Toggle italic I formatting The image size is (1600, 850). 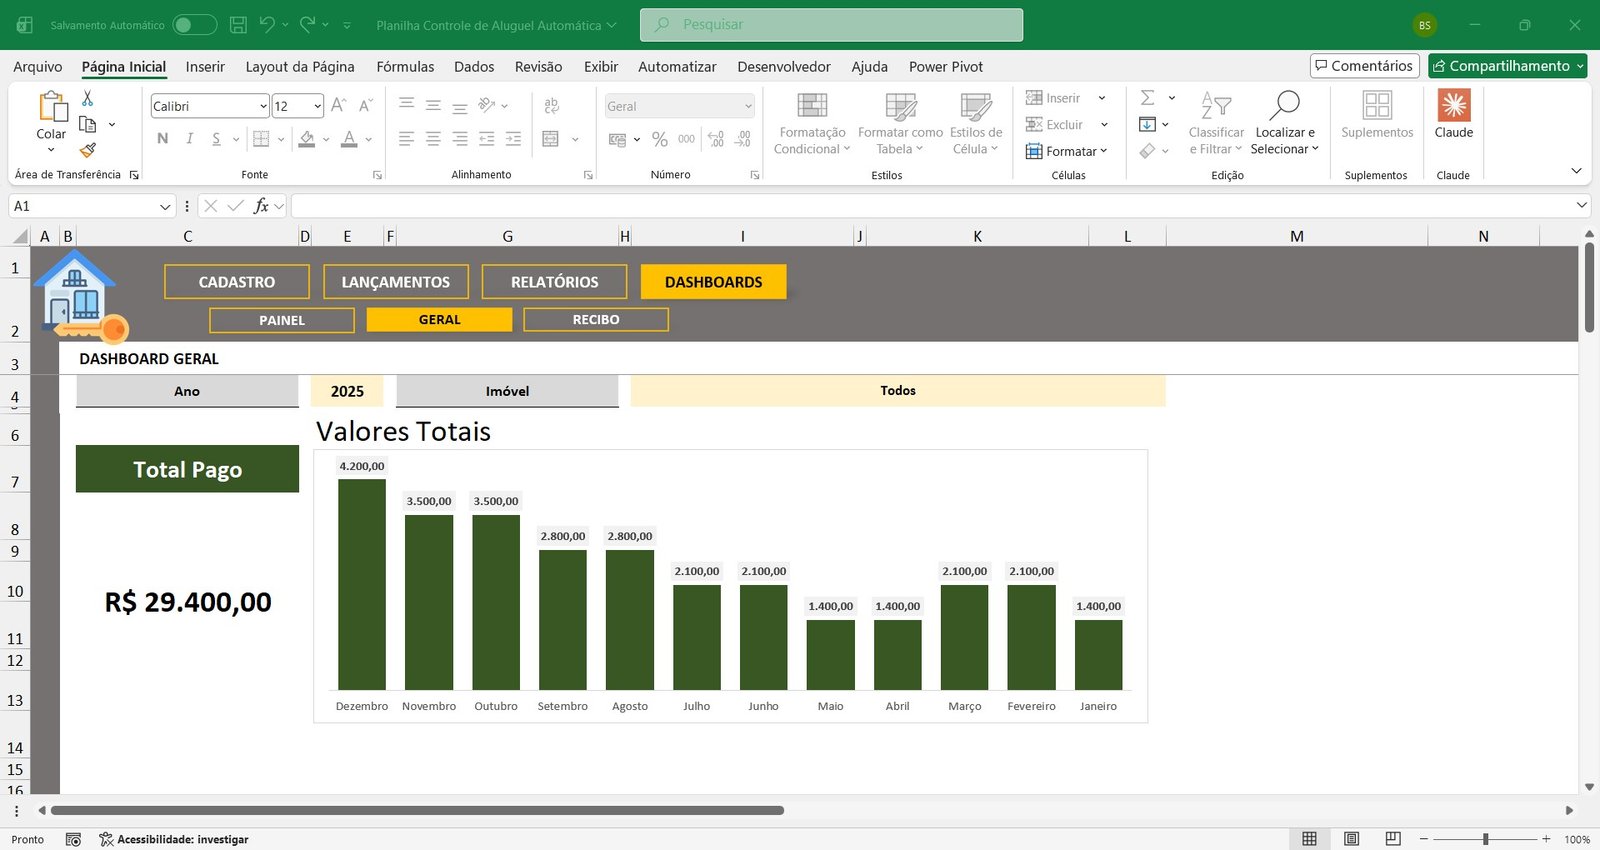click(x=189, y=139)
